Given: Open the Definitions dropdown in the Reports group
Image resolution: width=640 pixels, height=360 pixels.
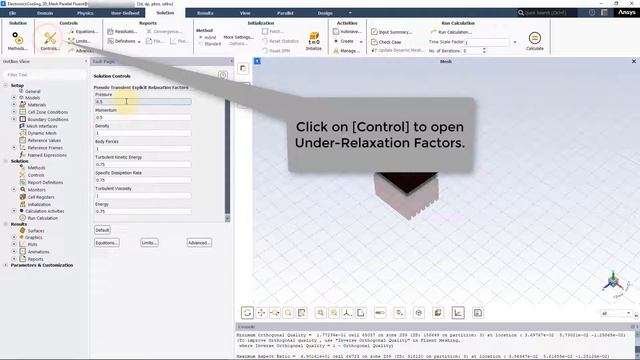Looking at the screenshot, I should click(124, 41).
